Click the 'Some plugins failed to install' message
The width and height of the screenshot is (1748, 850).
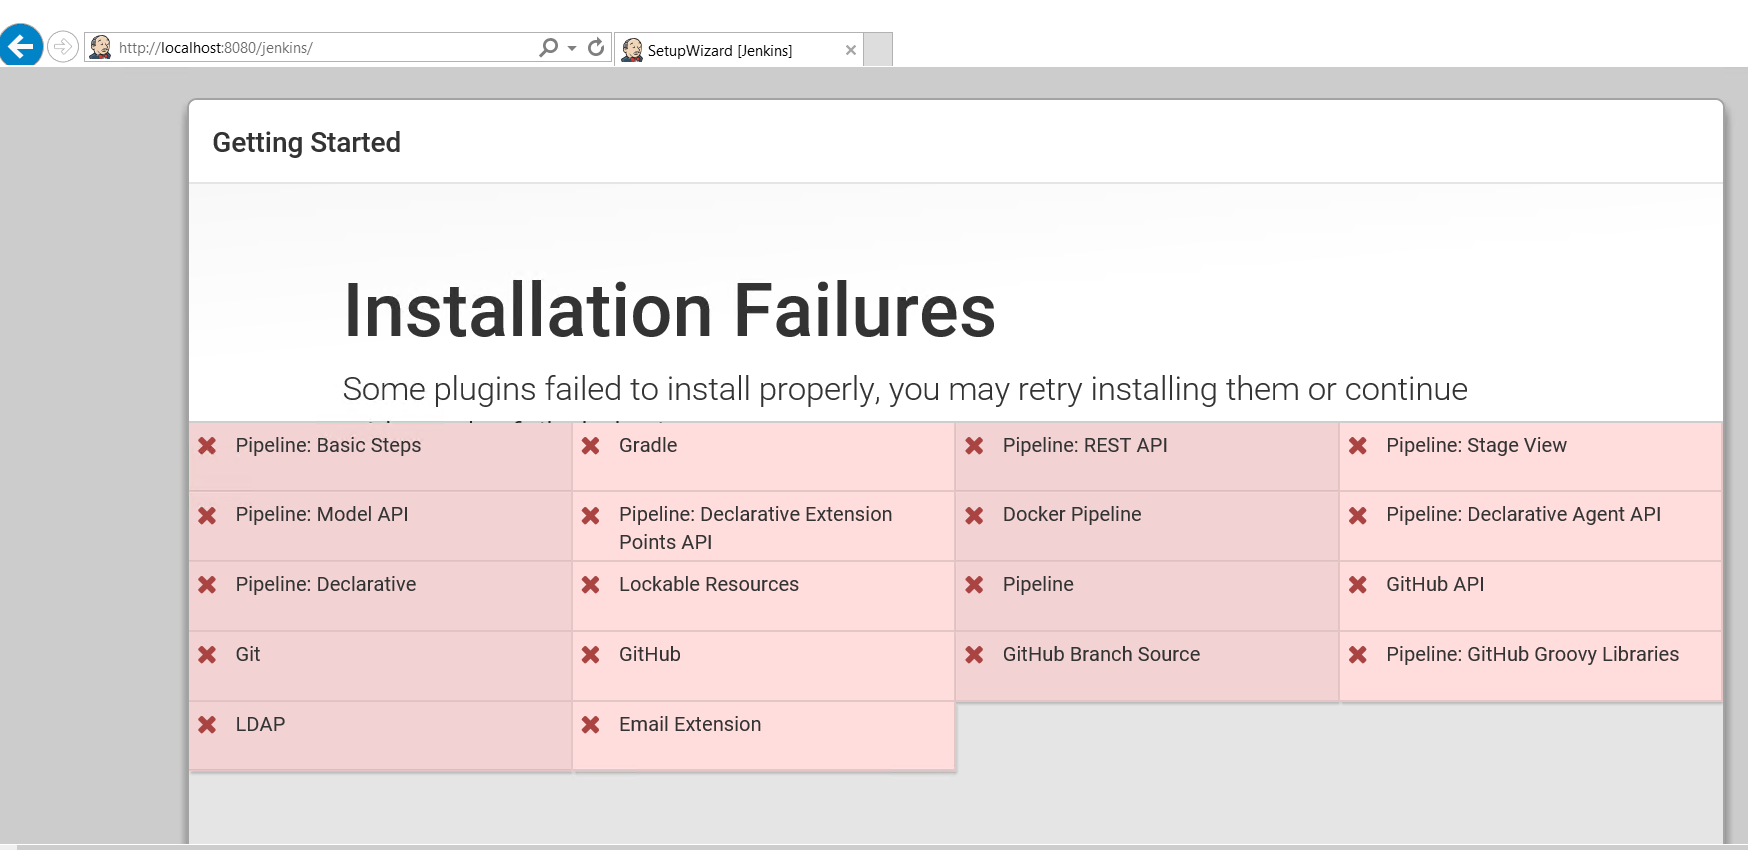tap(905, 389)
